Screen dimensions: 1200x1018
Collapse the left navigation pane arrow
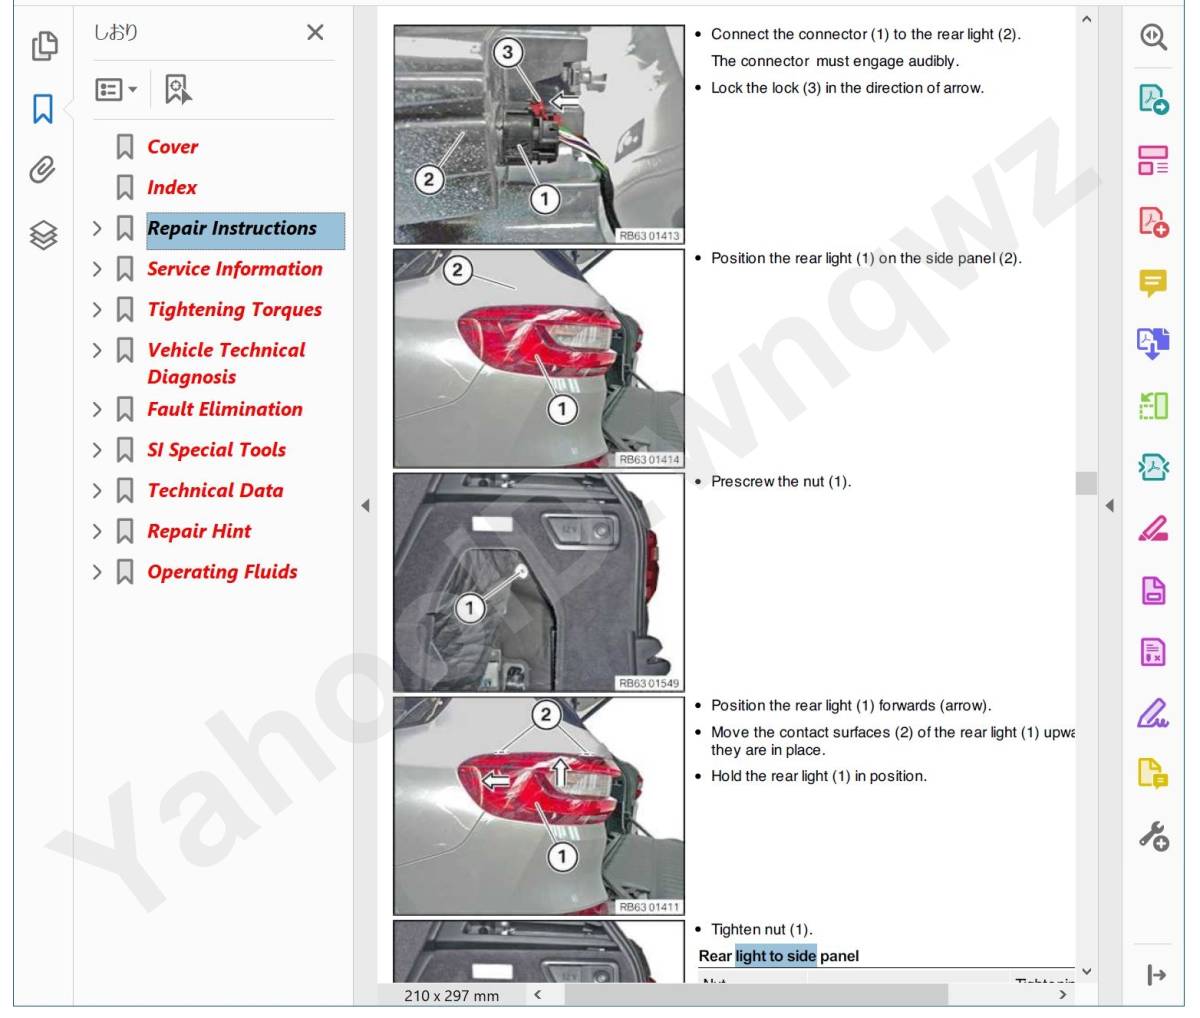point(365,505)
